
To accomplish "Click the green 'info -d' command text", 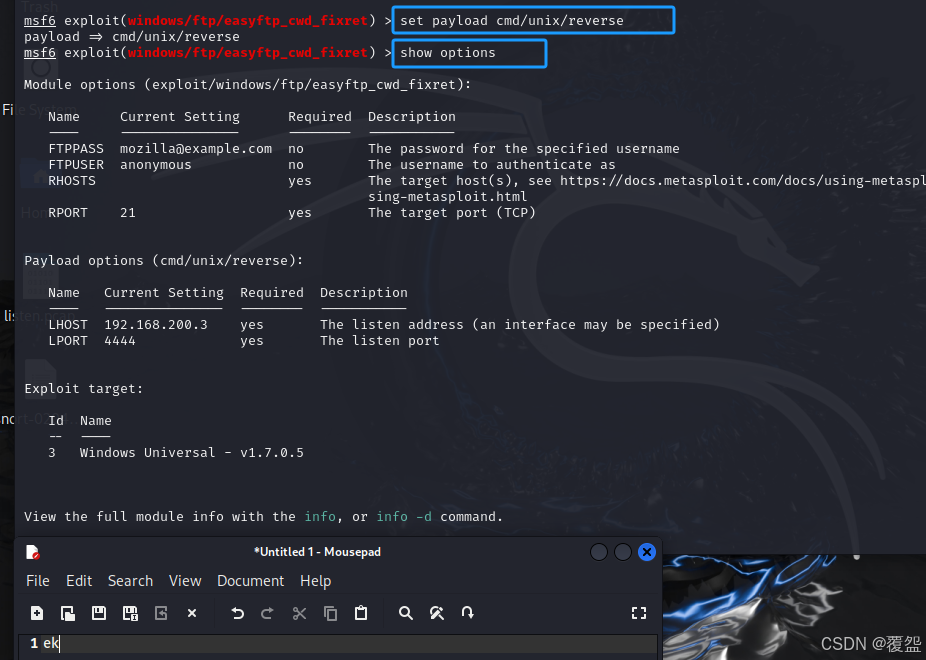I will (x=404, y=517).
